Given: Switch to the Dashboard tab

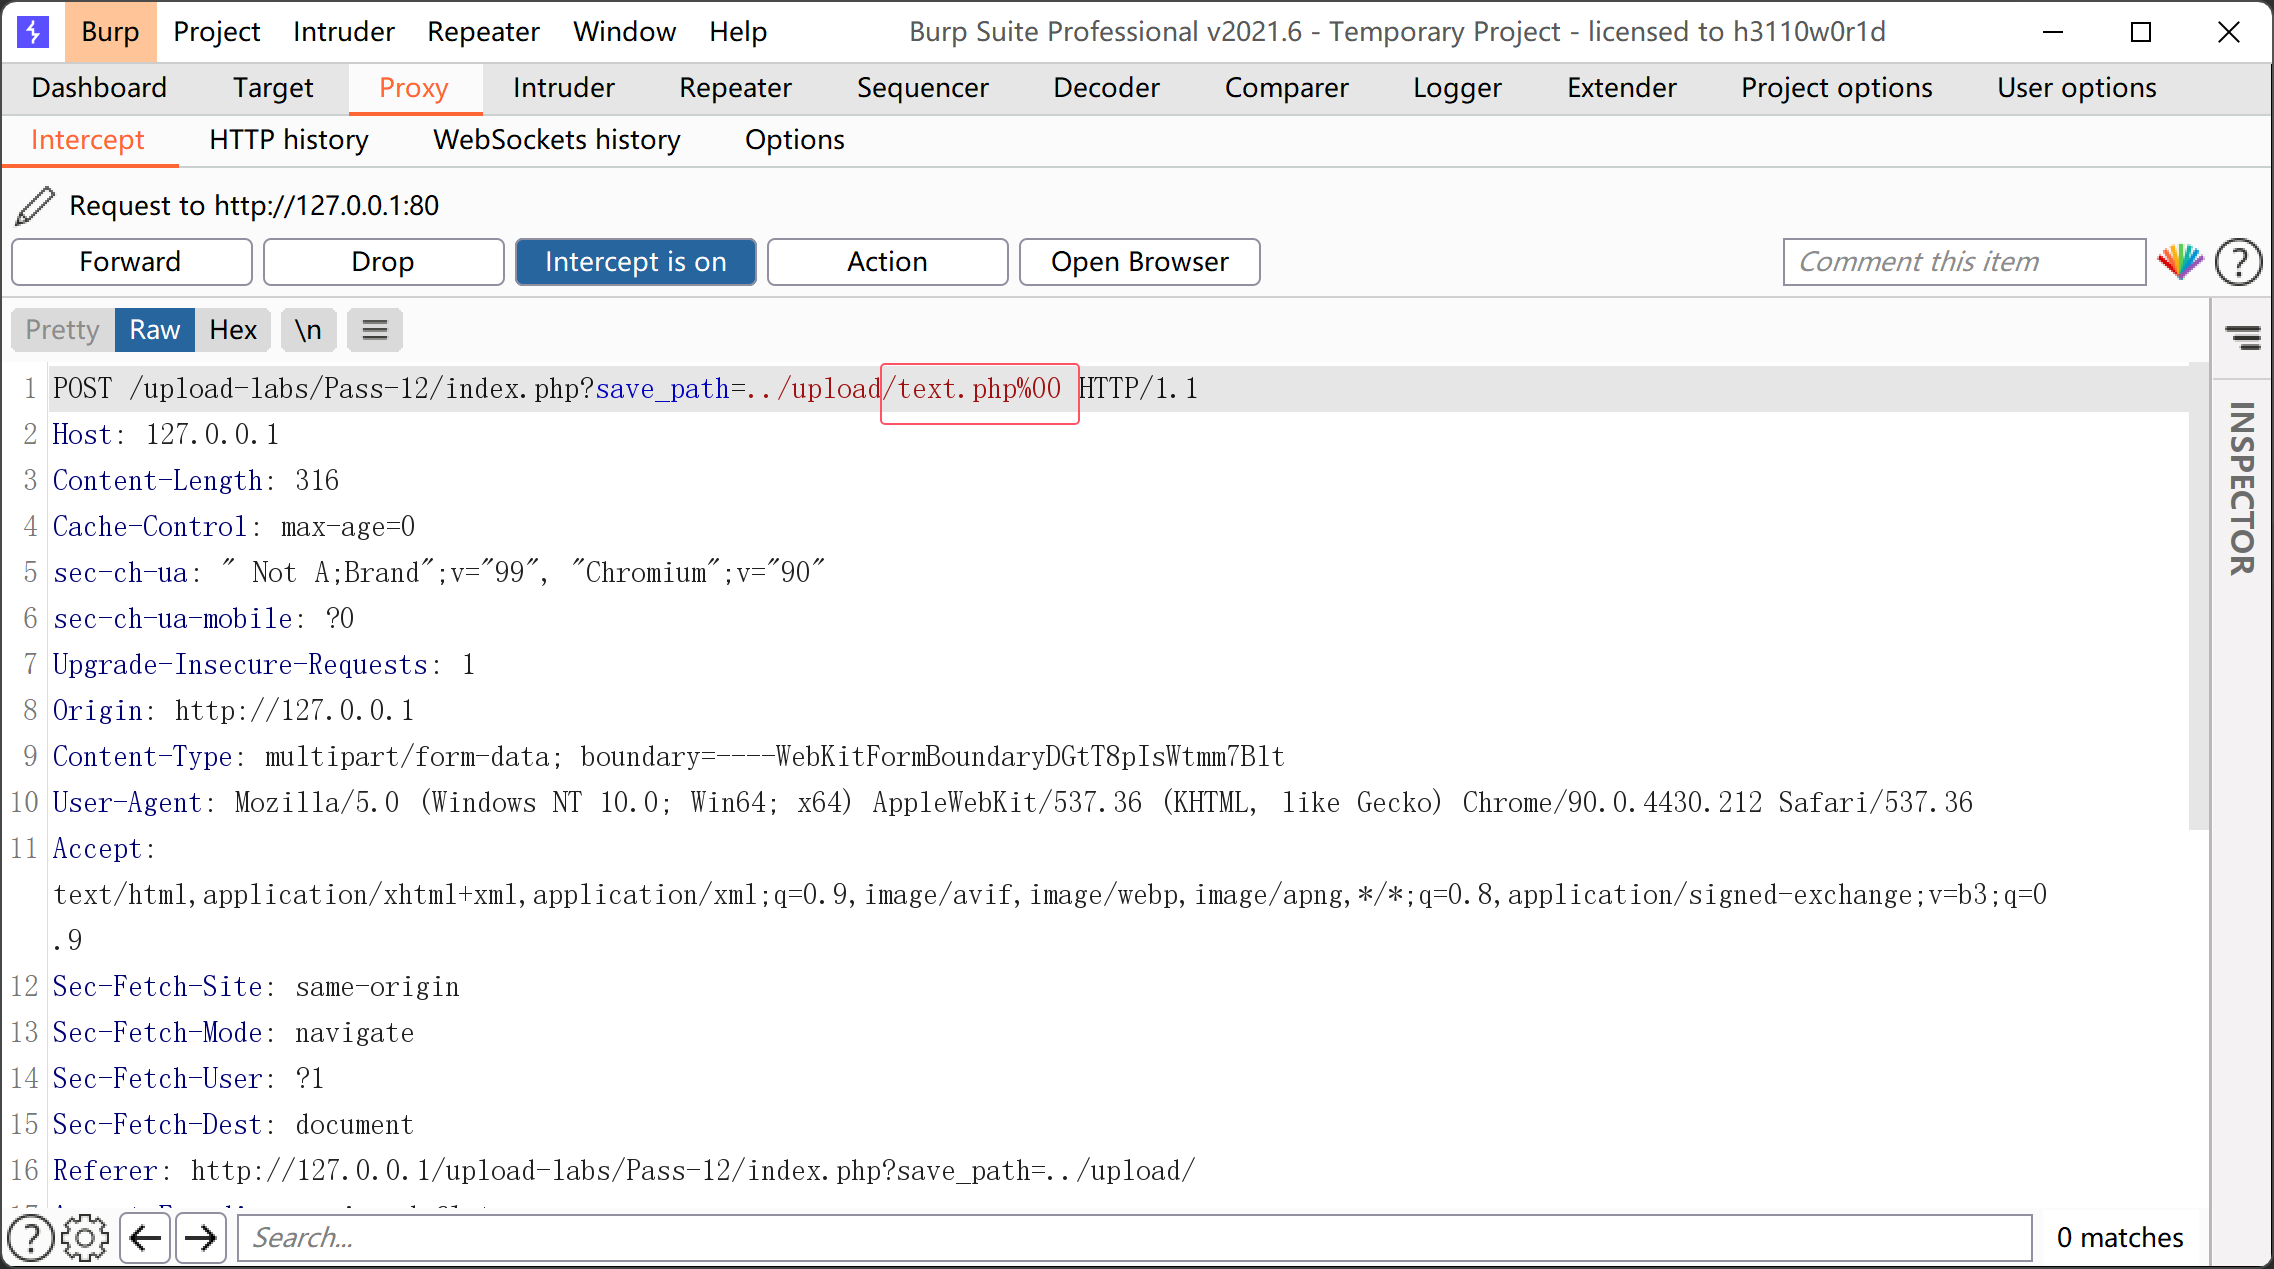Looking at the screenshot, I should point(99,88).
